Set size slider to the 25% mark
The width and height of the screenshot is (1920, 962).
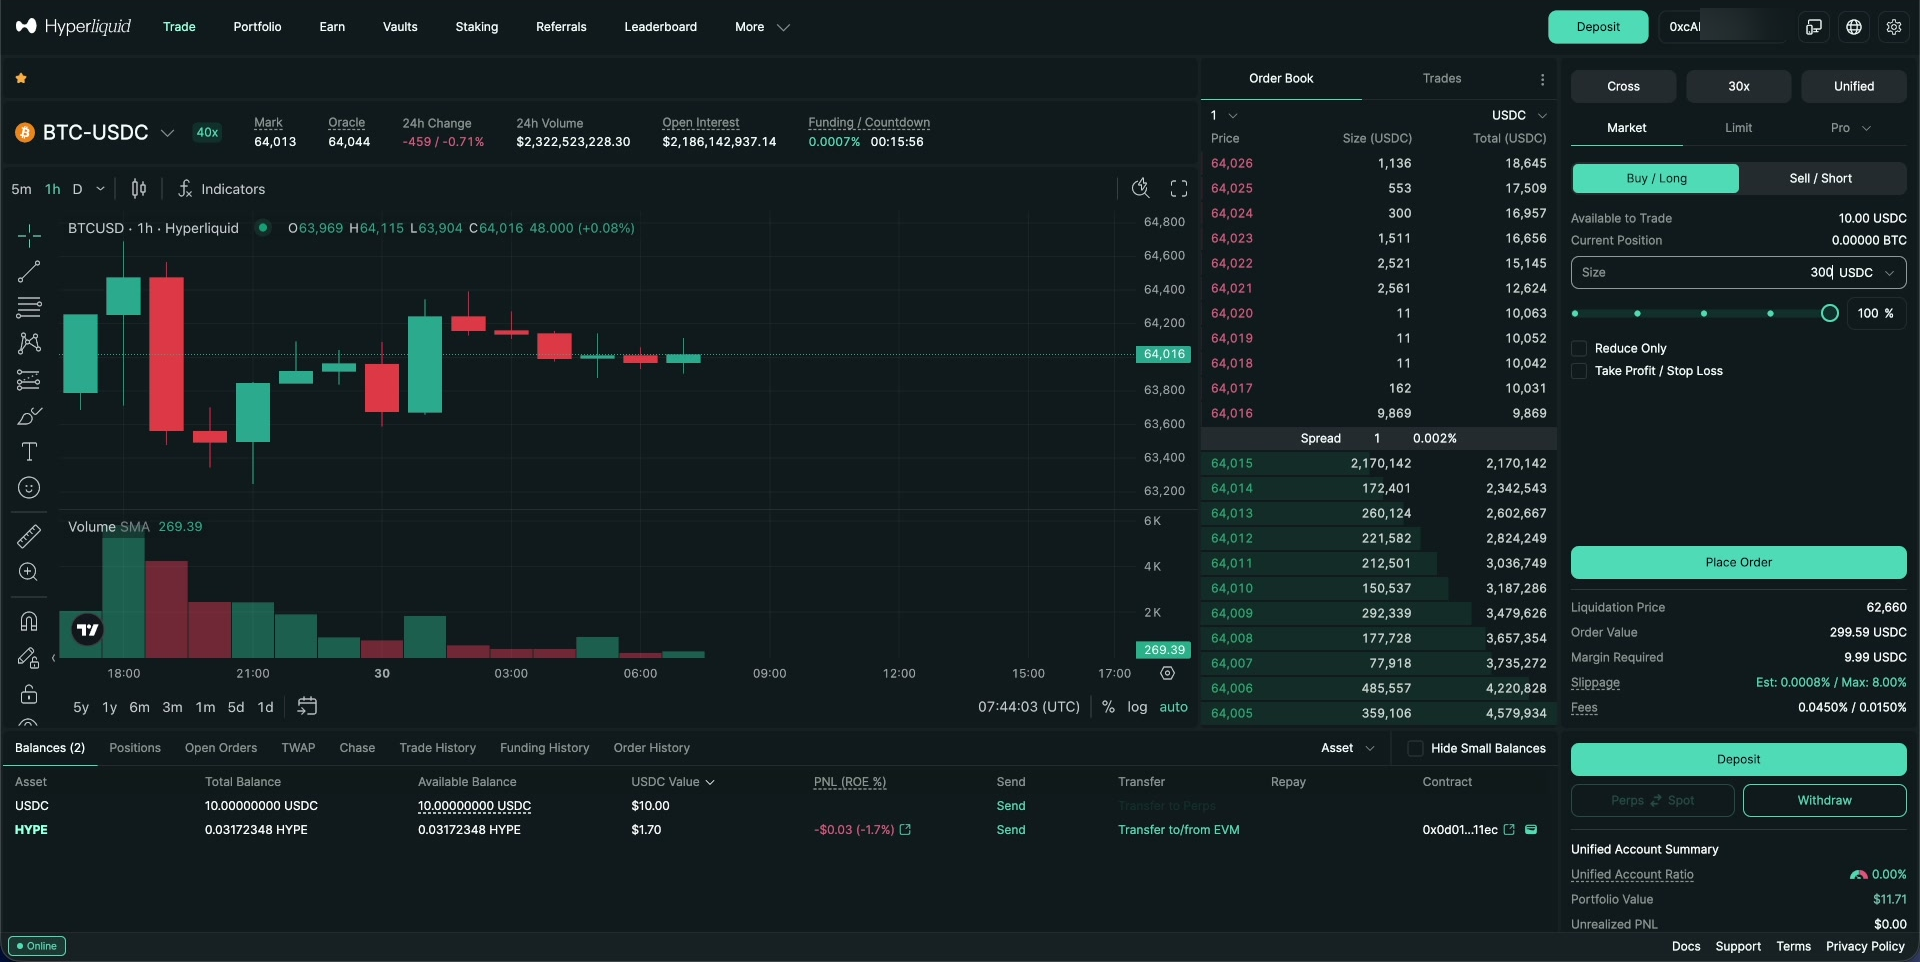click(x=1637, y=314)
